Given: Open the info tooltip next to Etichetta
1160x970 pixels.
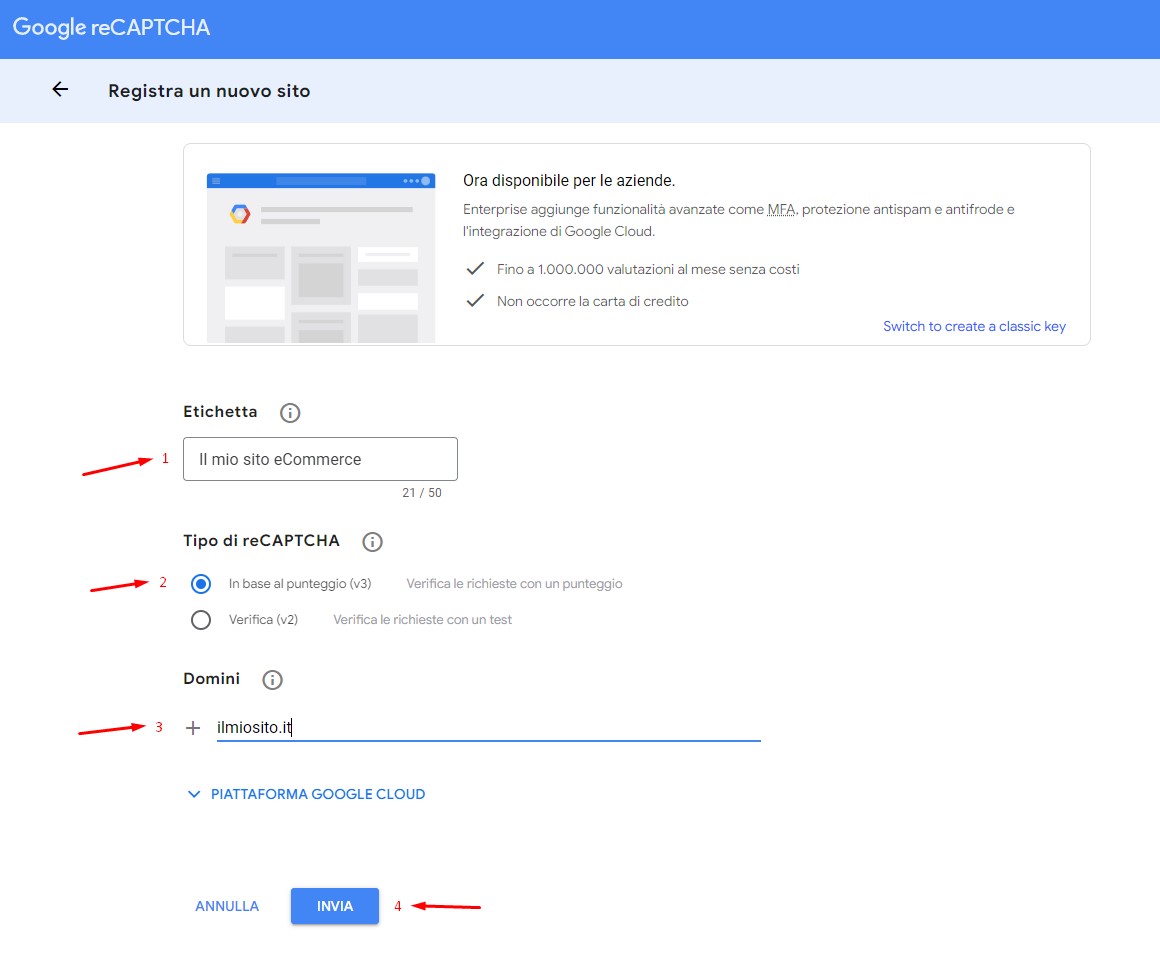Looking at the screenshot, I should [289, 411].
